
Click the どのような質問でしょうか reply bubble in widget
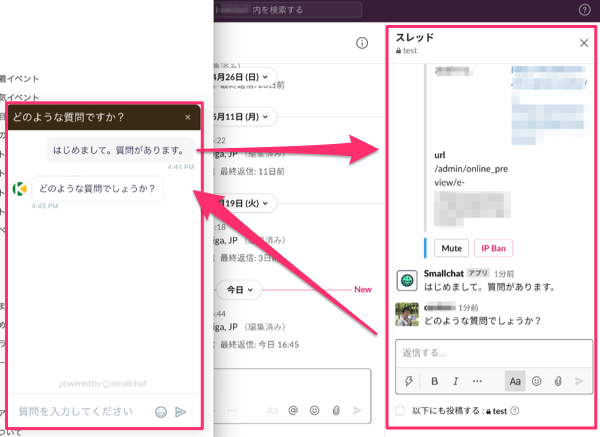[97, 188]
